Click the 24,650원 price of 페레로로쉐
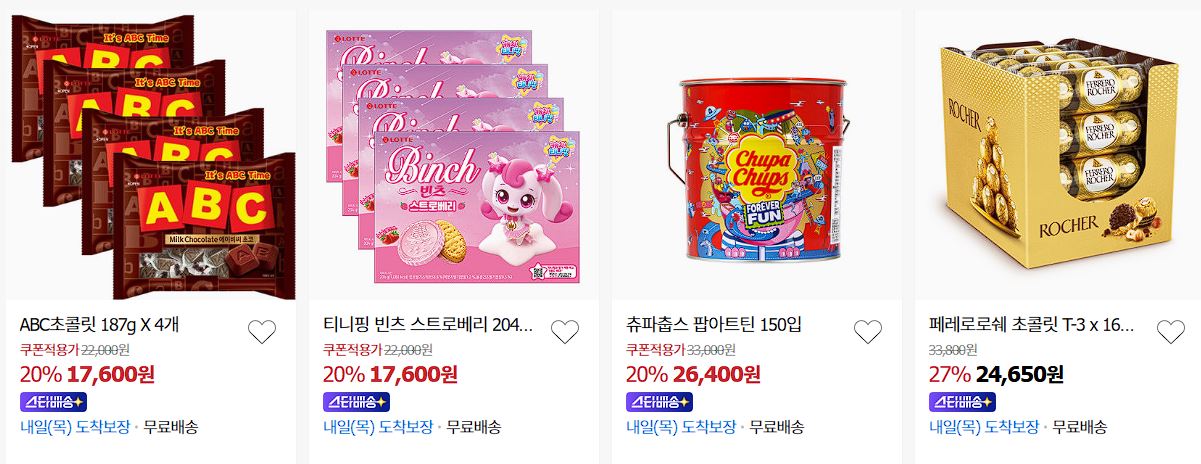 pyautogui.click(x=1020, y=374)
